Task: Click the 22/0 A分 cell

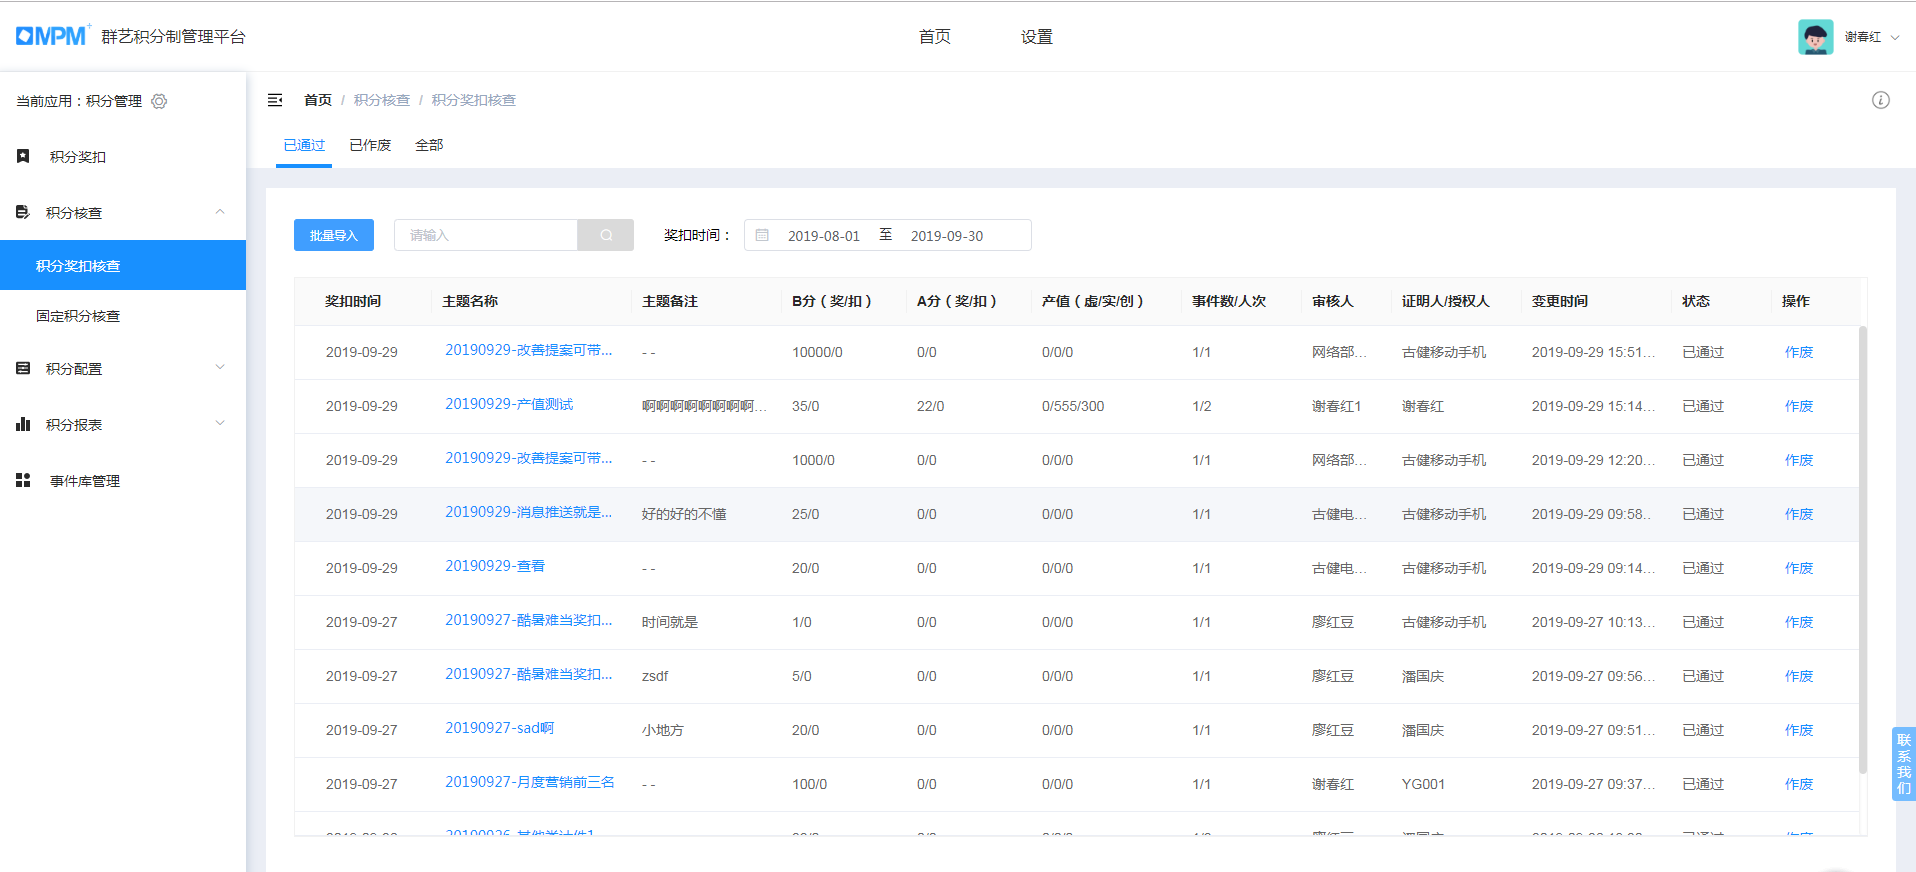Action: click(930, 406)
